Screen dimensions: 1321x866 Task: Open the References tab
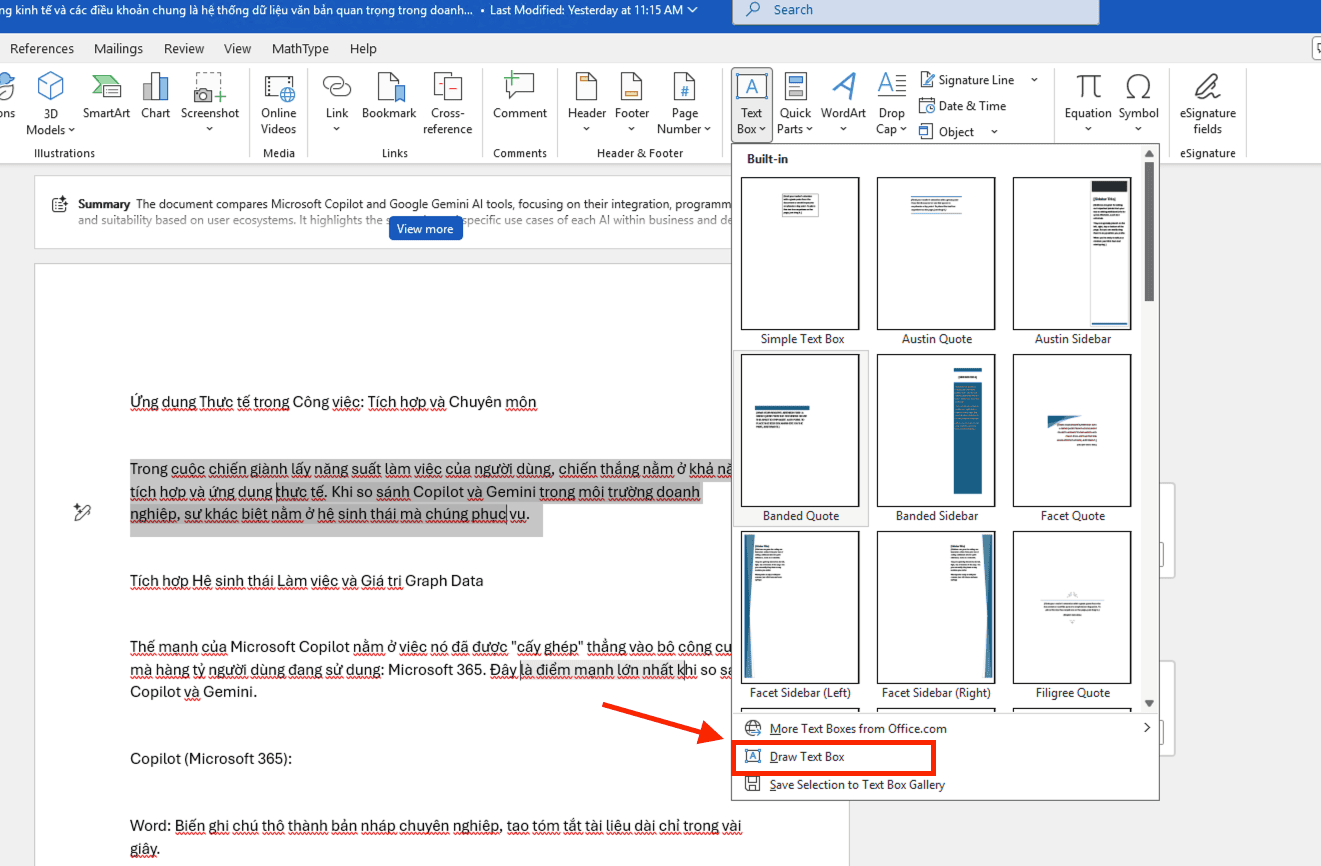pos(42,48)
